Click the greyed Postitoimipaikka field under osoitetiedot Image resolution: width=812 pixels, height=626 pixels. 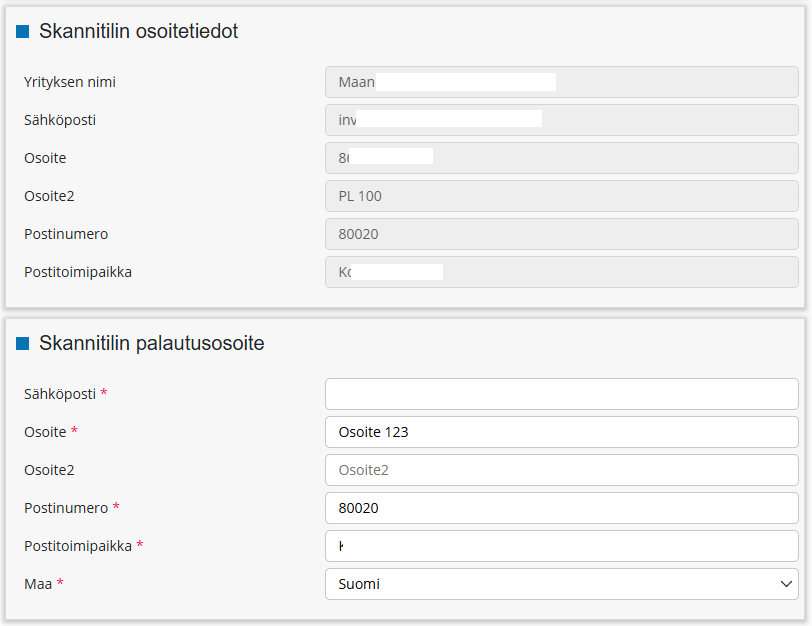(x=562, y=272)
